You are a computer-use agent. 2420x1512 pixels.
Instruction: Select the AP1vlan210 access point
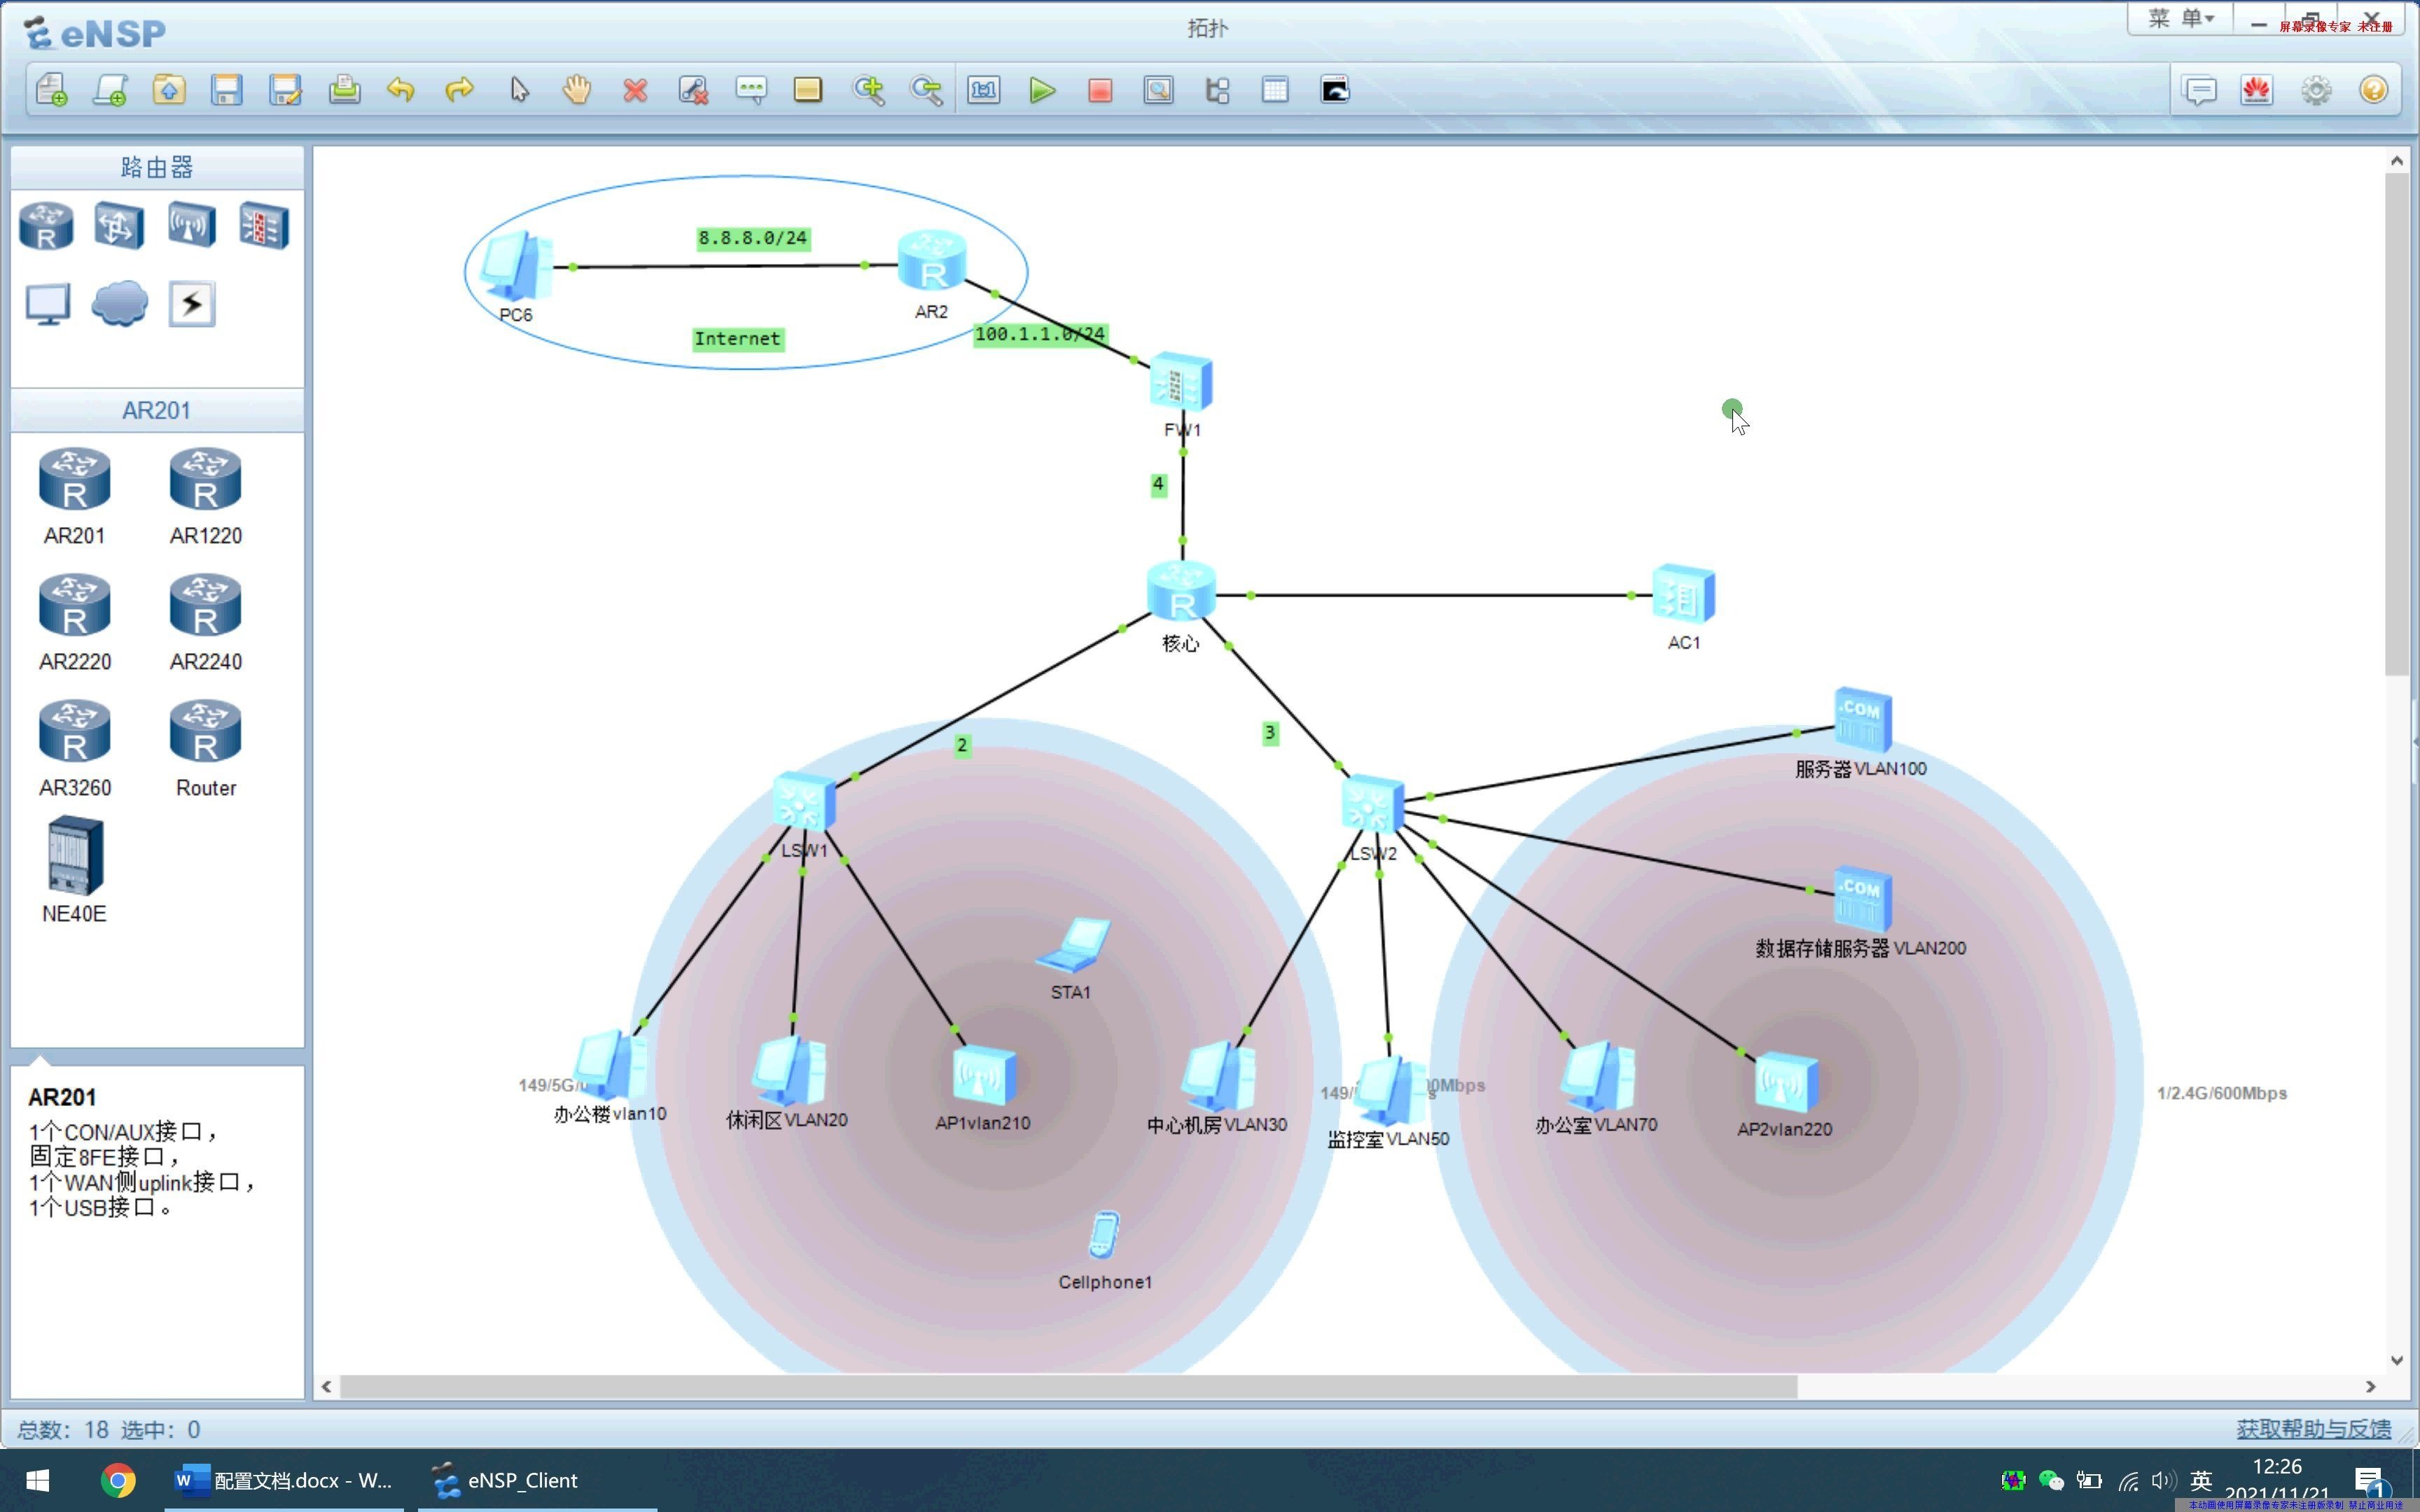coord(984,1076)
